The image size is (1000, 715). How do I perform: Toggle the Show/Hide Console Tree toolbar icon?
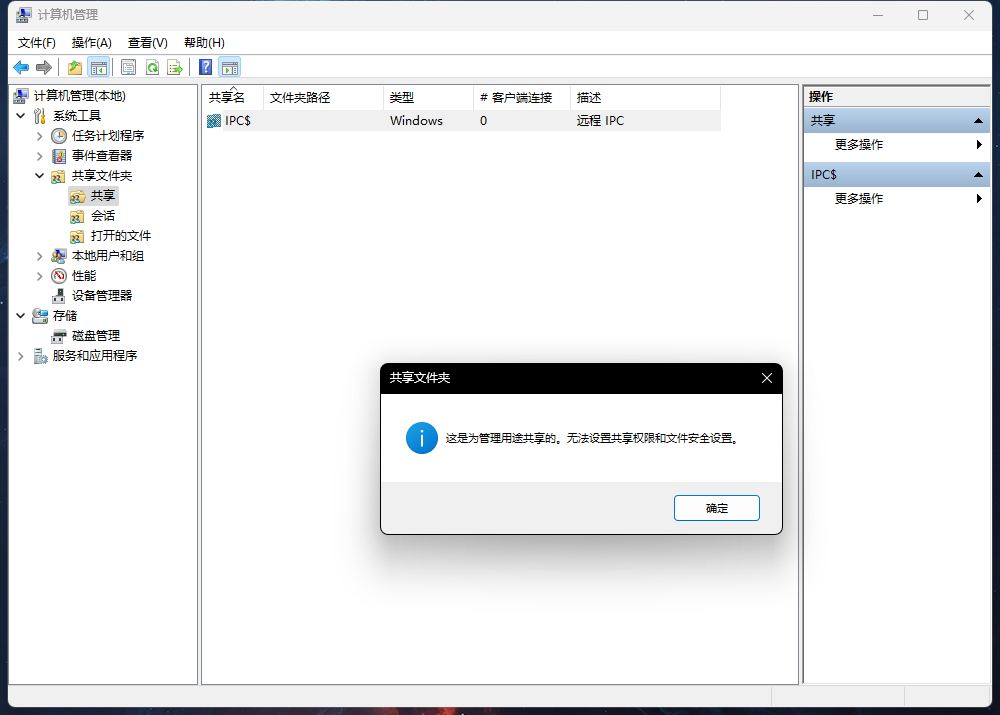pos(98,68)
